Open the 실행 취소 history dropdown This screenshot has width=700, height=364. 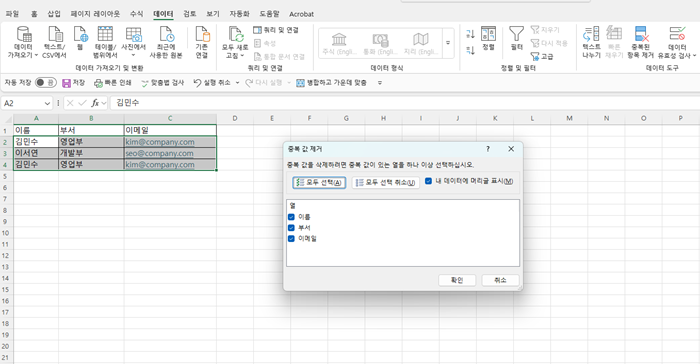coord(237,83)
